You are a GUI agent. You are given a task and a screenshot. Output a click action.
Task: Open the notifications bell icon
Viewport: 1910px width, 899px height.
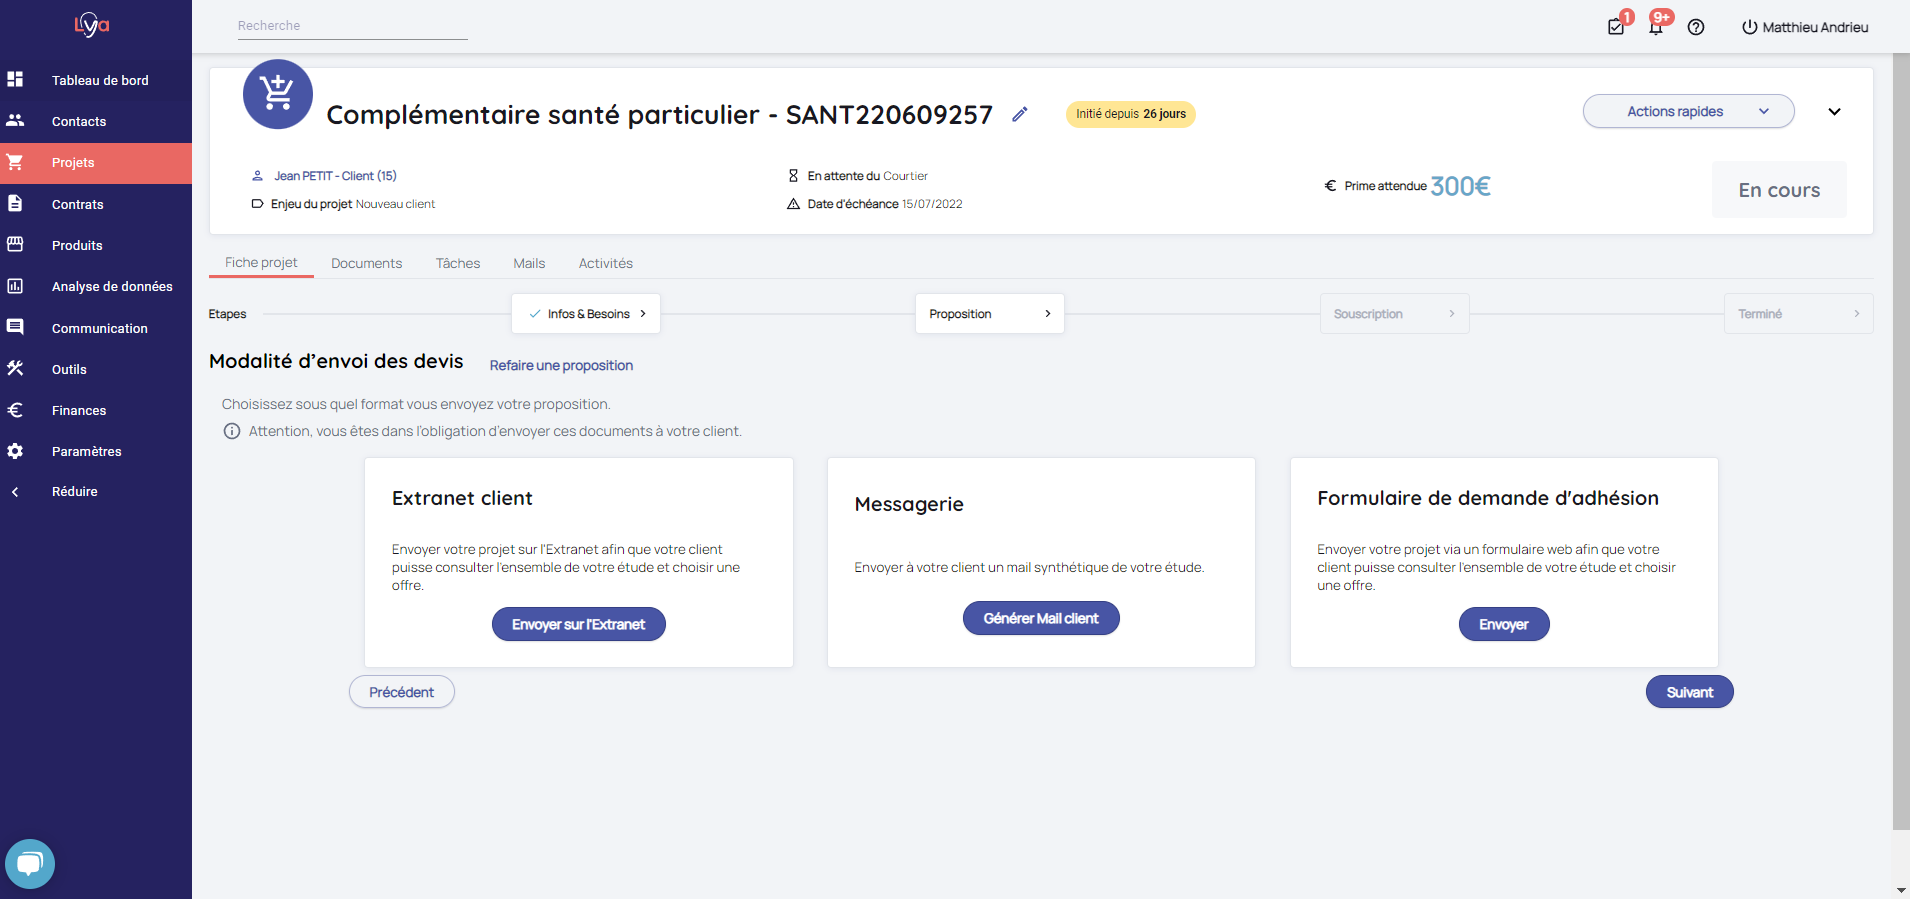tap(1656, 27)
